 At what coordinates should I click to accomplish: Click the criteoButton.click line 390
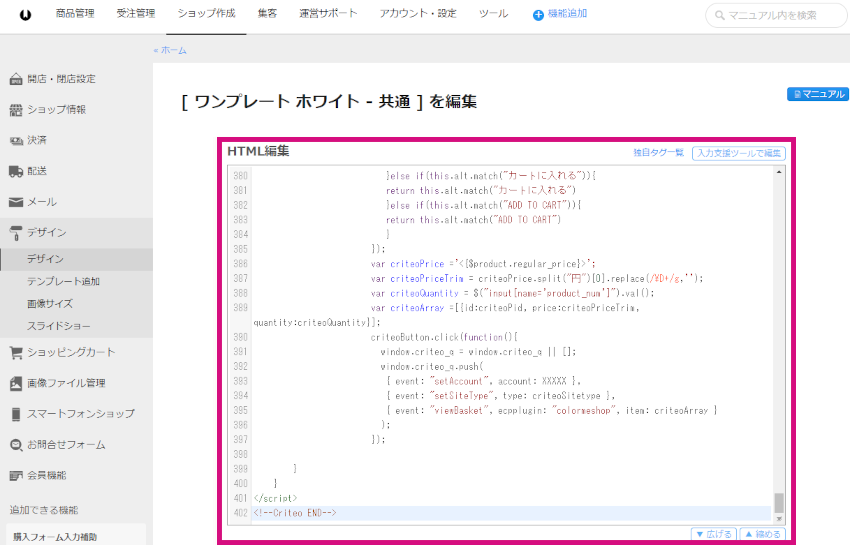[444, 337]
